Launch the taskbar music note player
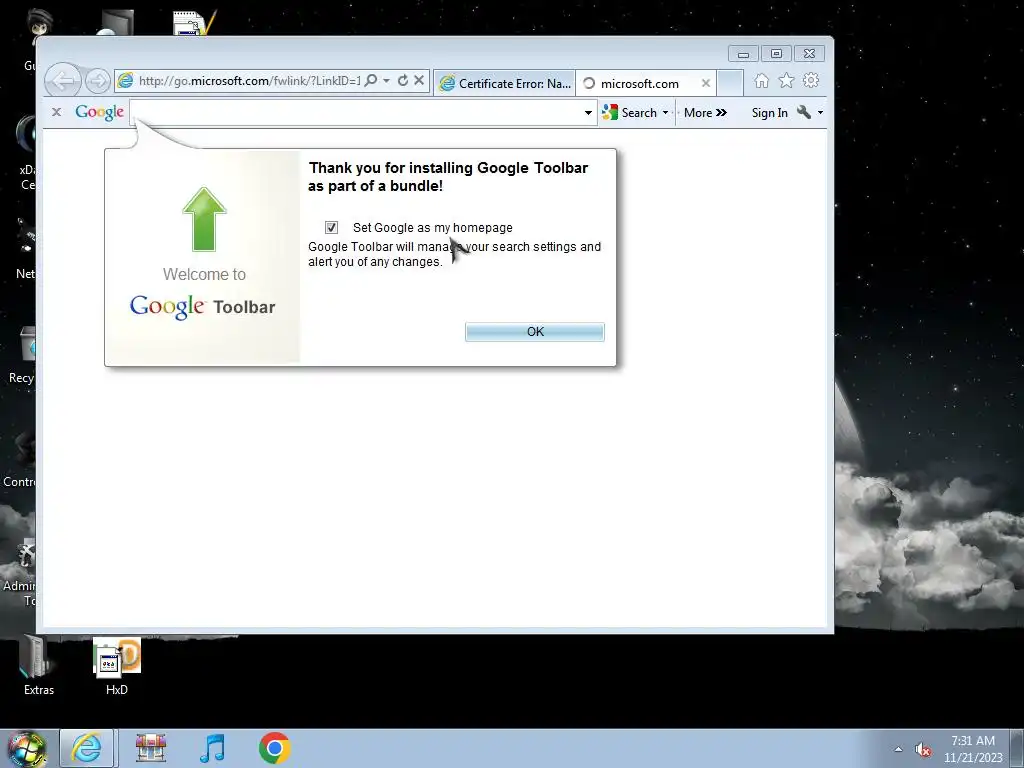This screenshot has height=768, width=1024. click(212, 748)
